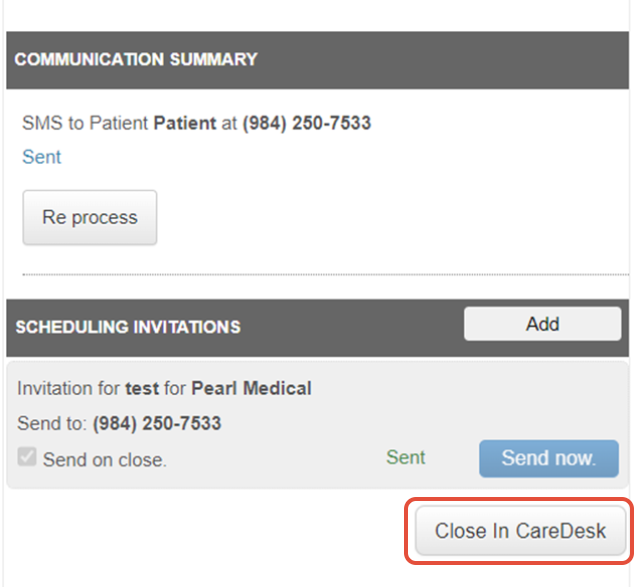This screenshot has width=639, height=587.
Task: Toggle the Send on close checkbox
Action: [27, 459]
